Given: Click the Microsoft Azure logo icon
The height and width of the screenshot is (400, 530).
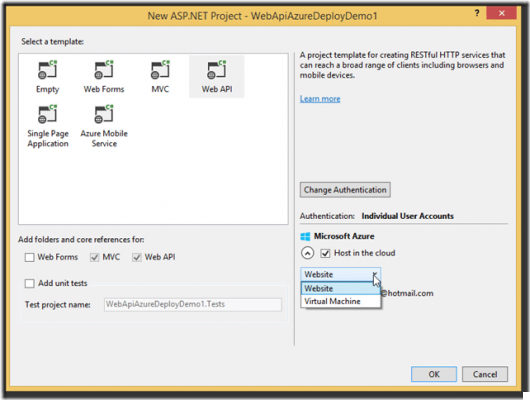Looking at the screenshot, I should point(305,236).
